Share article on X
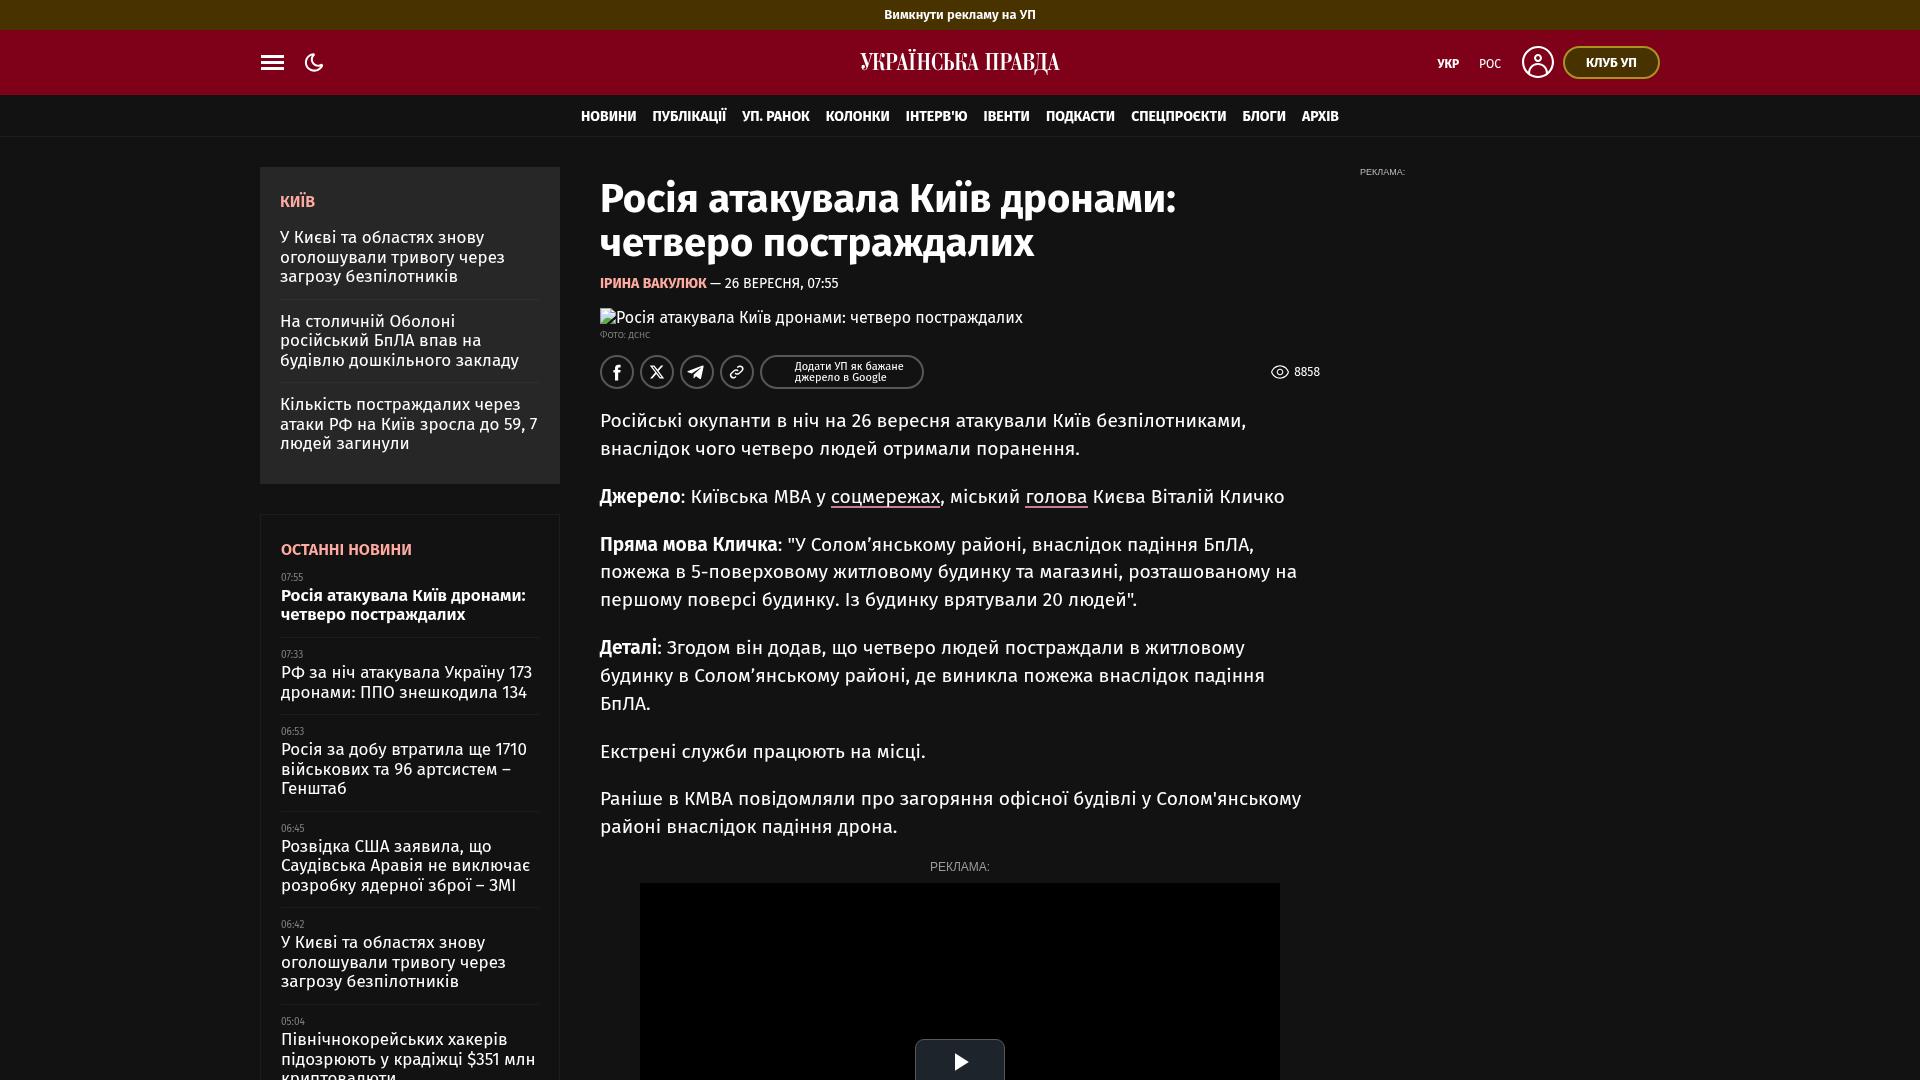 657,372
